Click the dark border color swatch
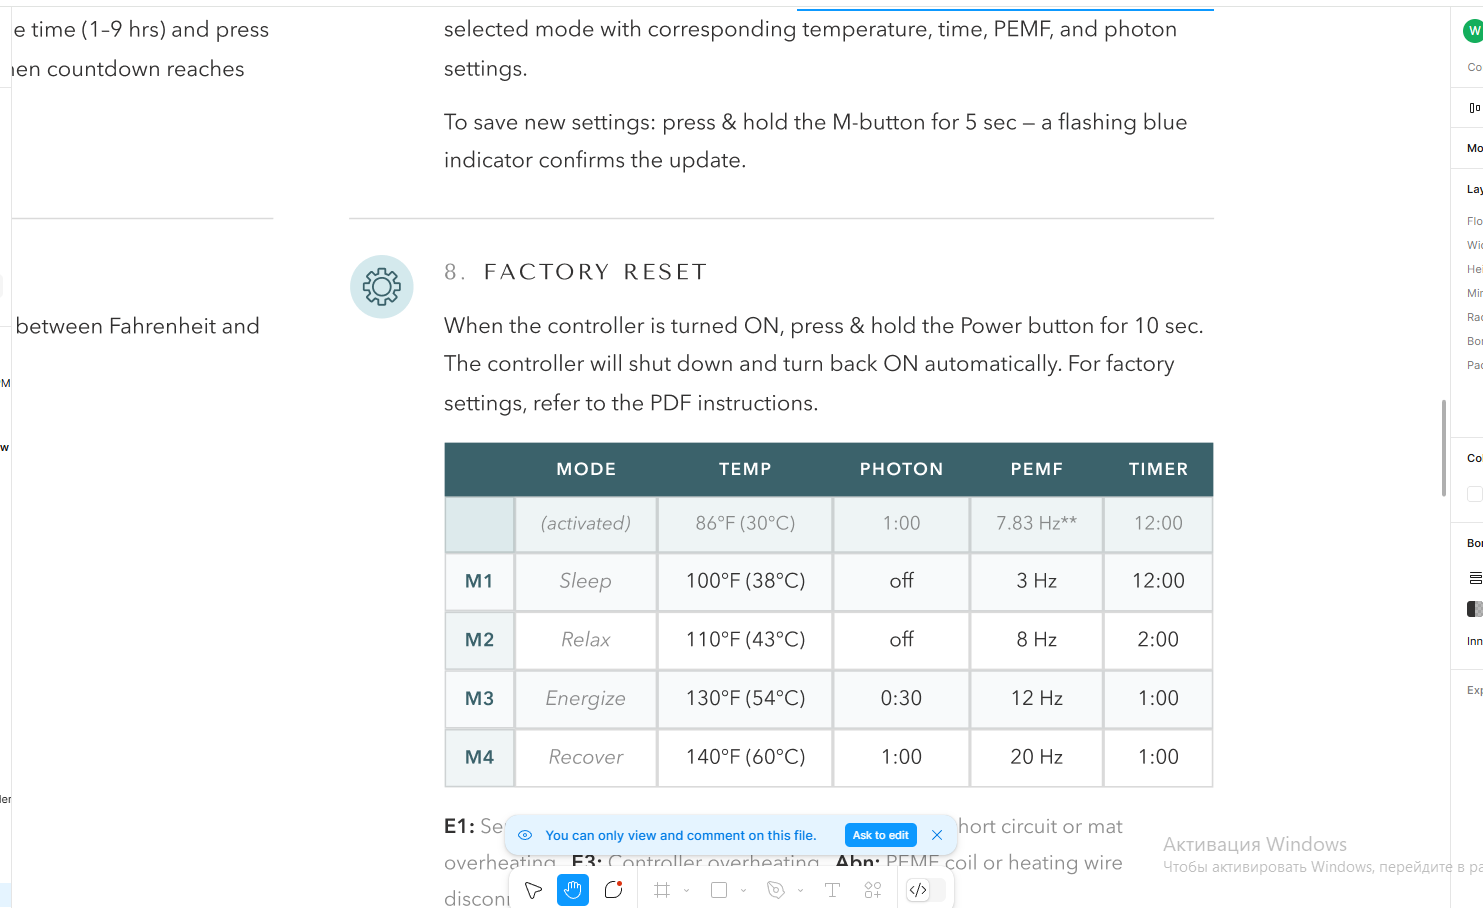The height and width of the screenshot is (908, 1483). [x=1474, y=609]
